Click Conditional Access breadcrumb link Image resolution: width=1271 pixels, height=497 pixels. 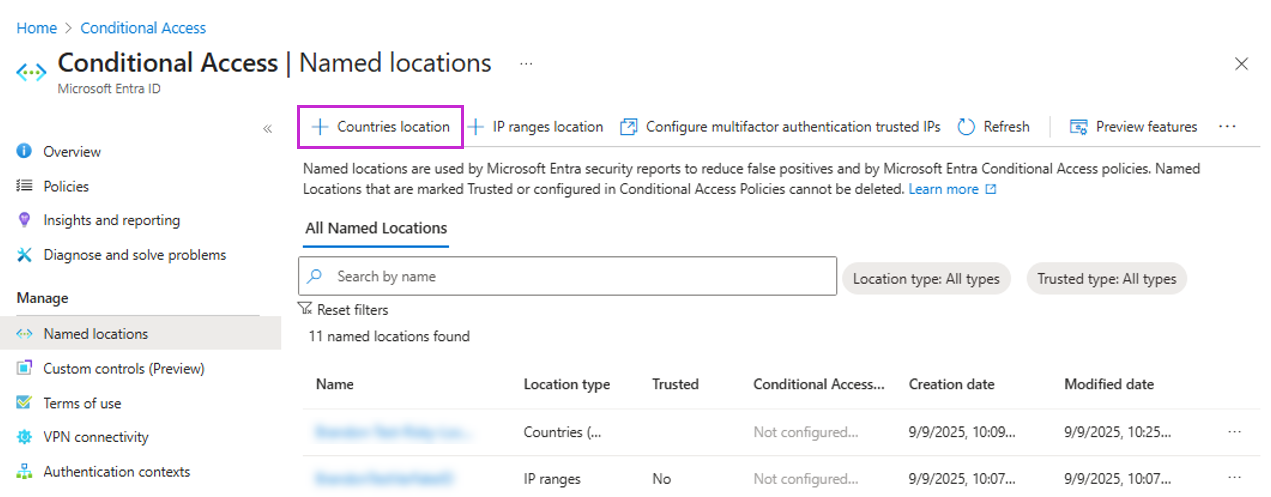pos(143,28)
